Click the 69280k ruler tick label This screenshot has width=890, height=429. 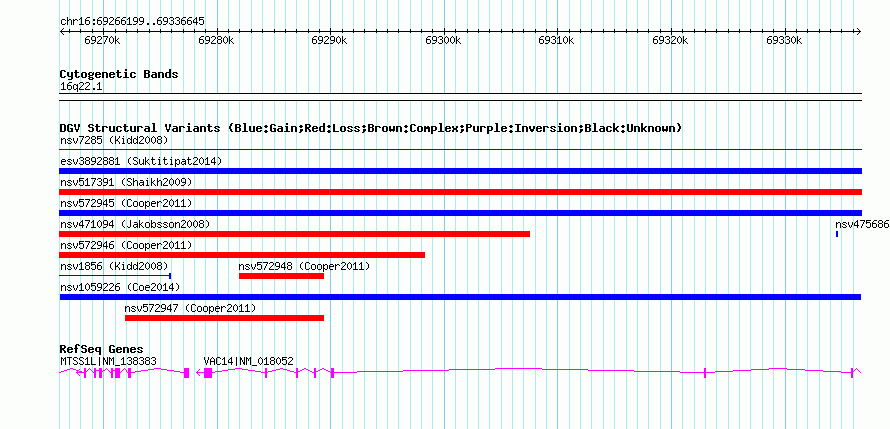216,41
